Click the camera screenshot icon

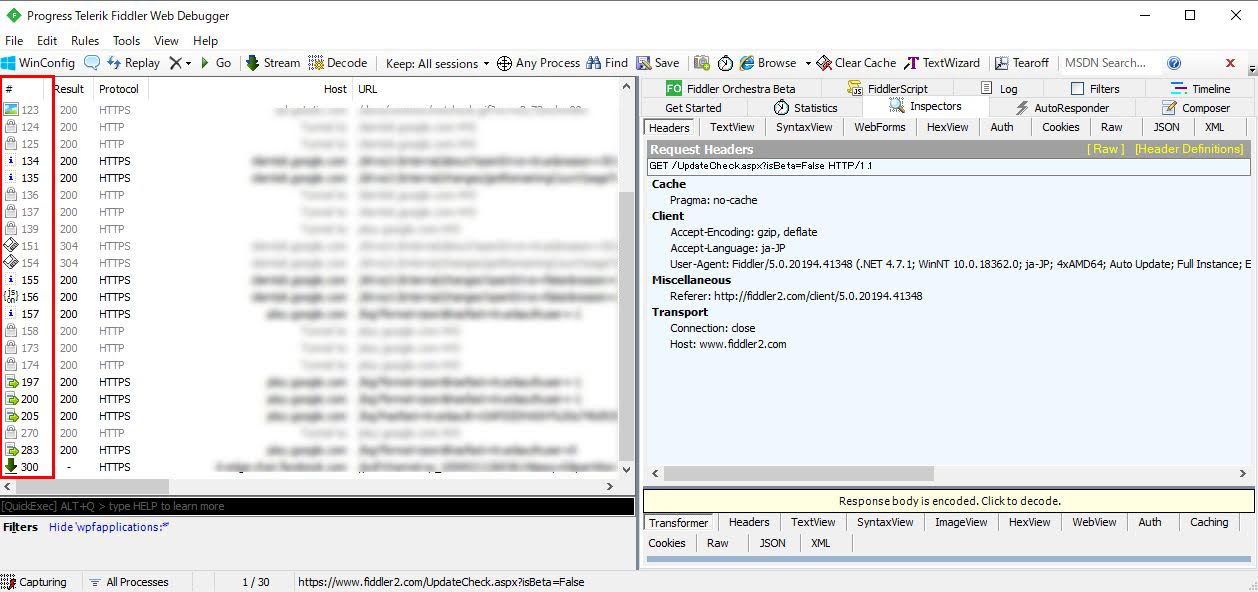tap(702, 62)
